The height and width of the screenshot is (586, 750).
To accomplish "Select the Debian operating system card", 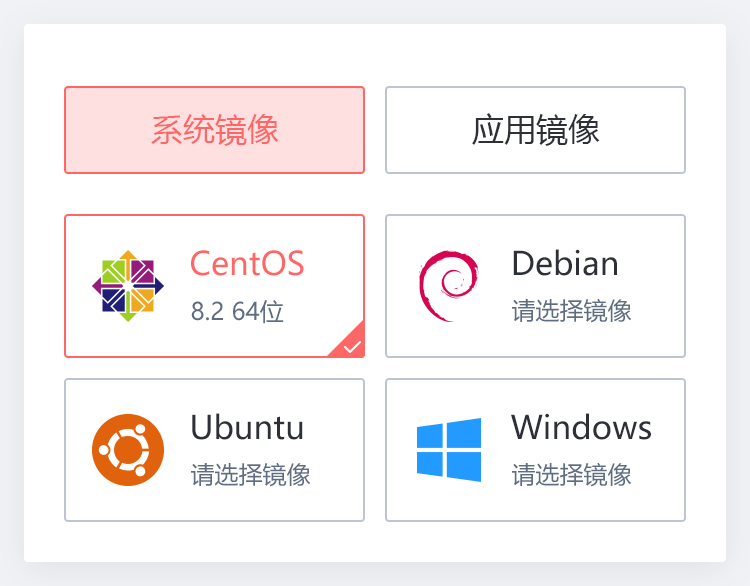I will 535,286.
